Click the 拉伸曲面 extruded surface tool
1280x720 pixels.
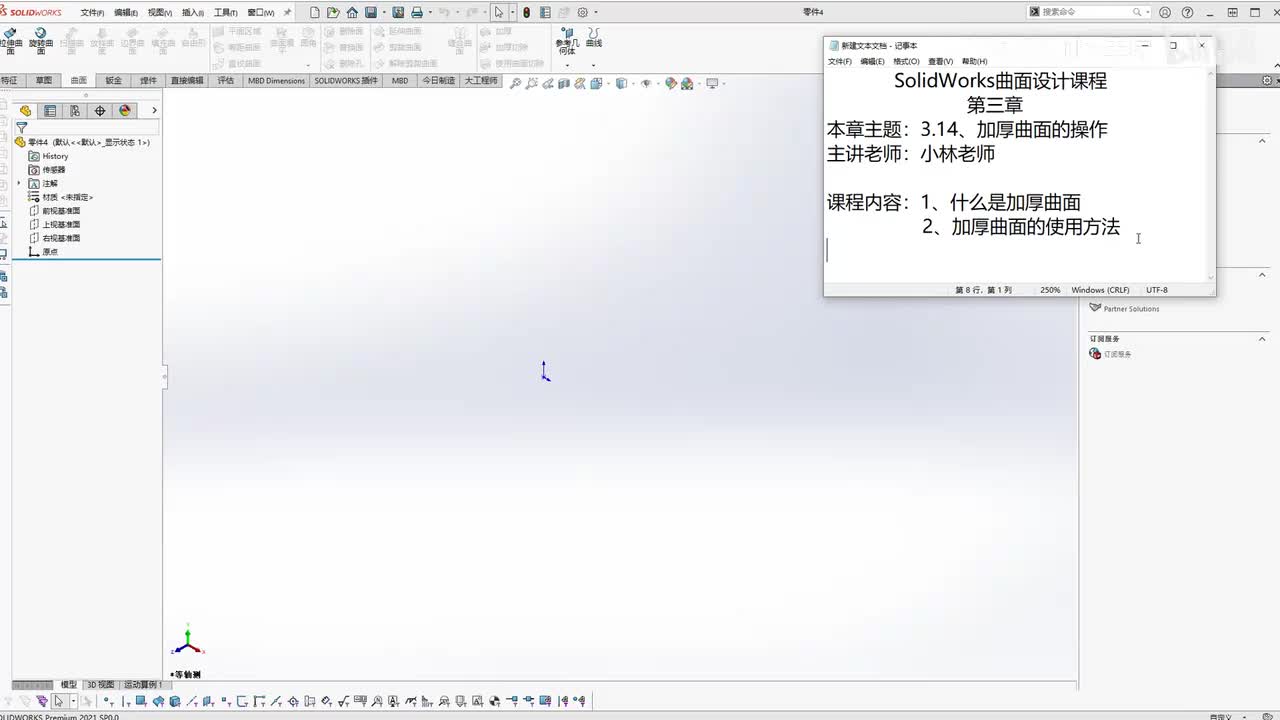[10, 39]
